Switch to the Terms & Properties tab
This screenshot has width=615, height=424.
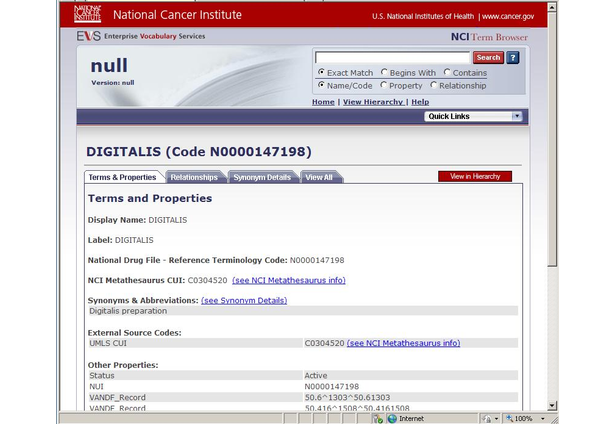[x=122, y=177]
